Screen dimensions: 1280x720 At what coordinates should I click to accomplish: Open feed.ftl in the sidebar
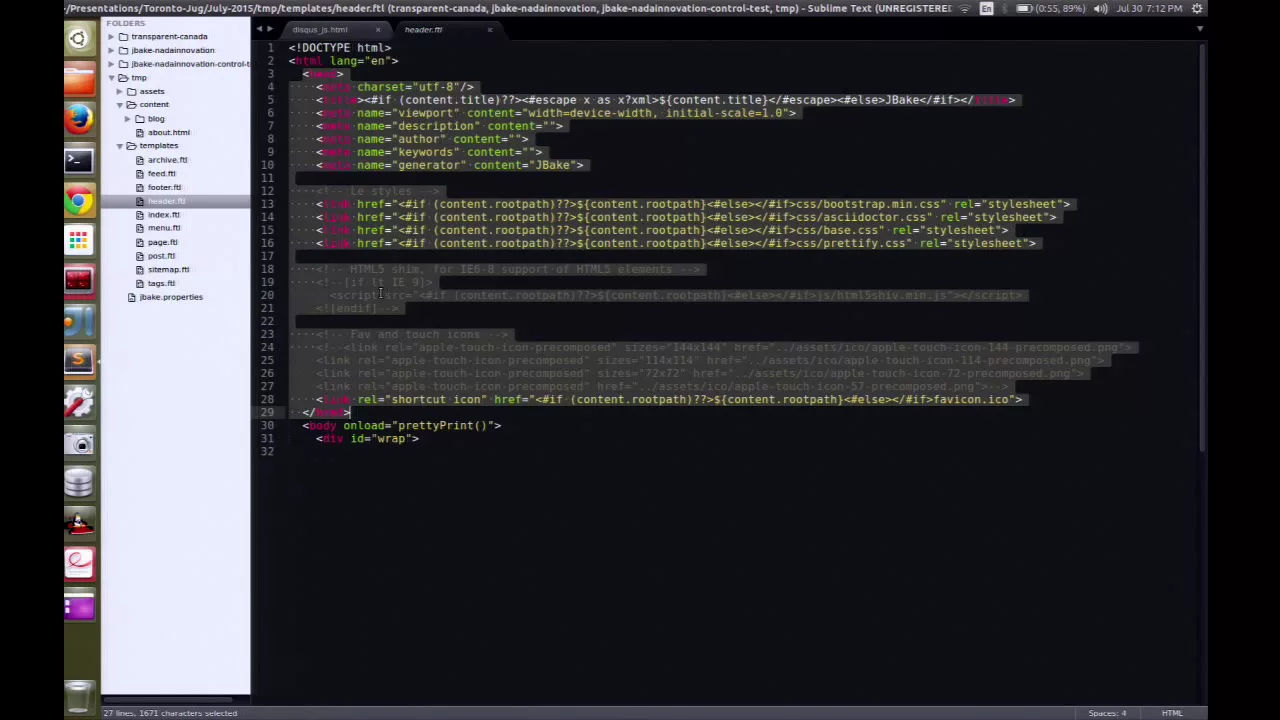point(161,173)
